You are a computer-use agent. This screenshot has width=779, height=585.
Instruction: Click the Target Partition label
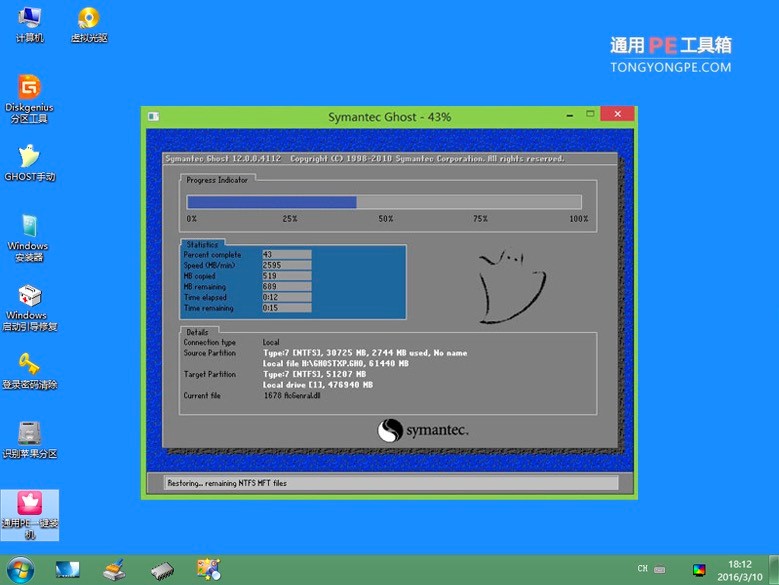210,374
